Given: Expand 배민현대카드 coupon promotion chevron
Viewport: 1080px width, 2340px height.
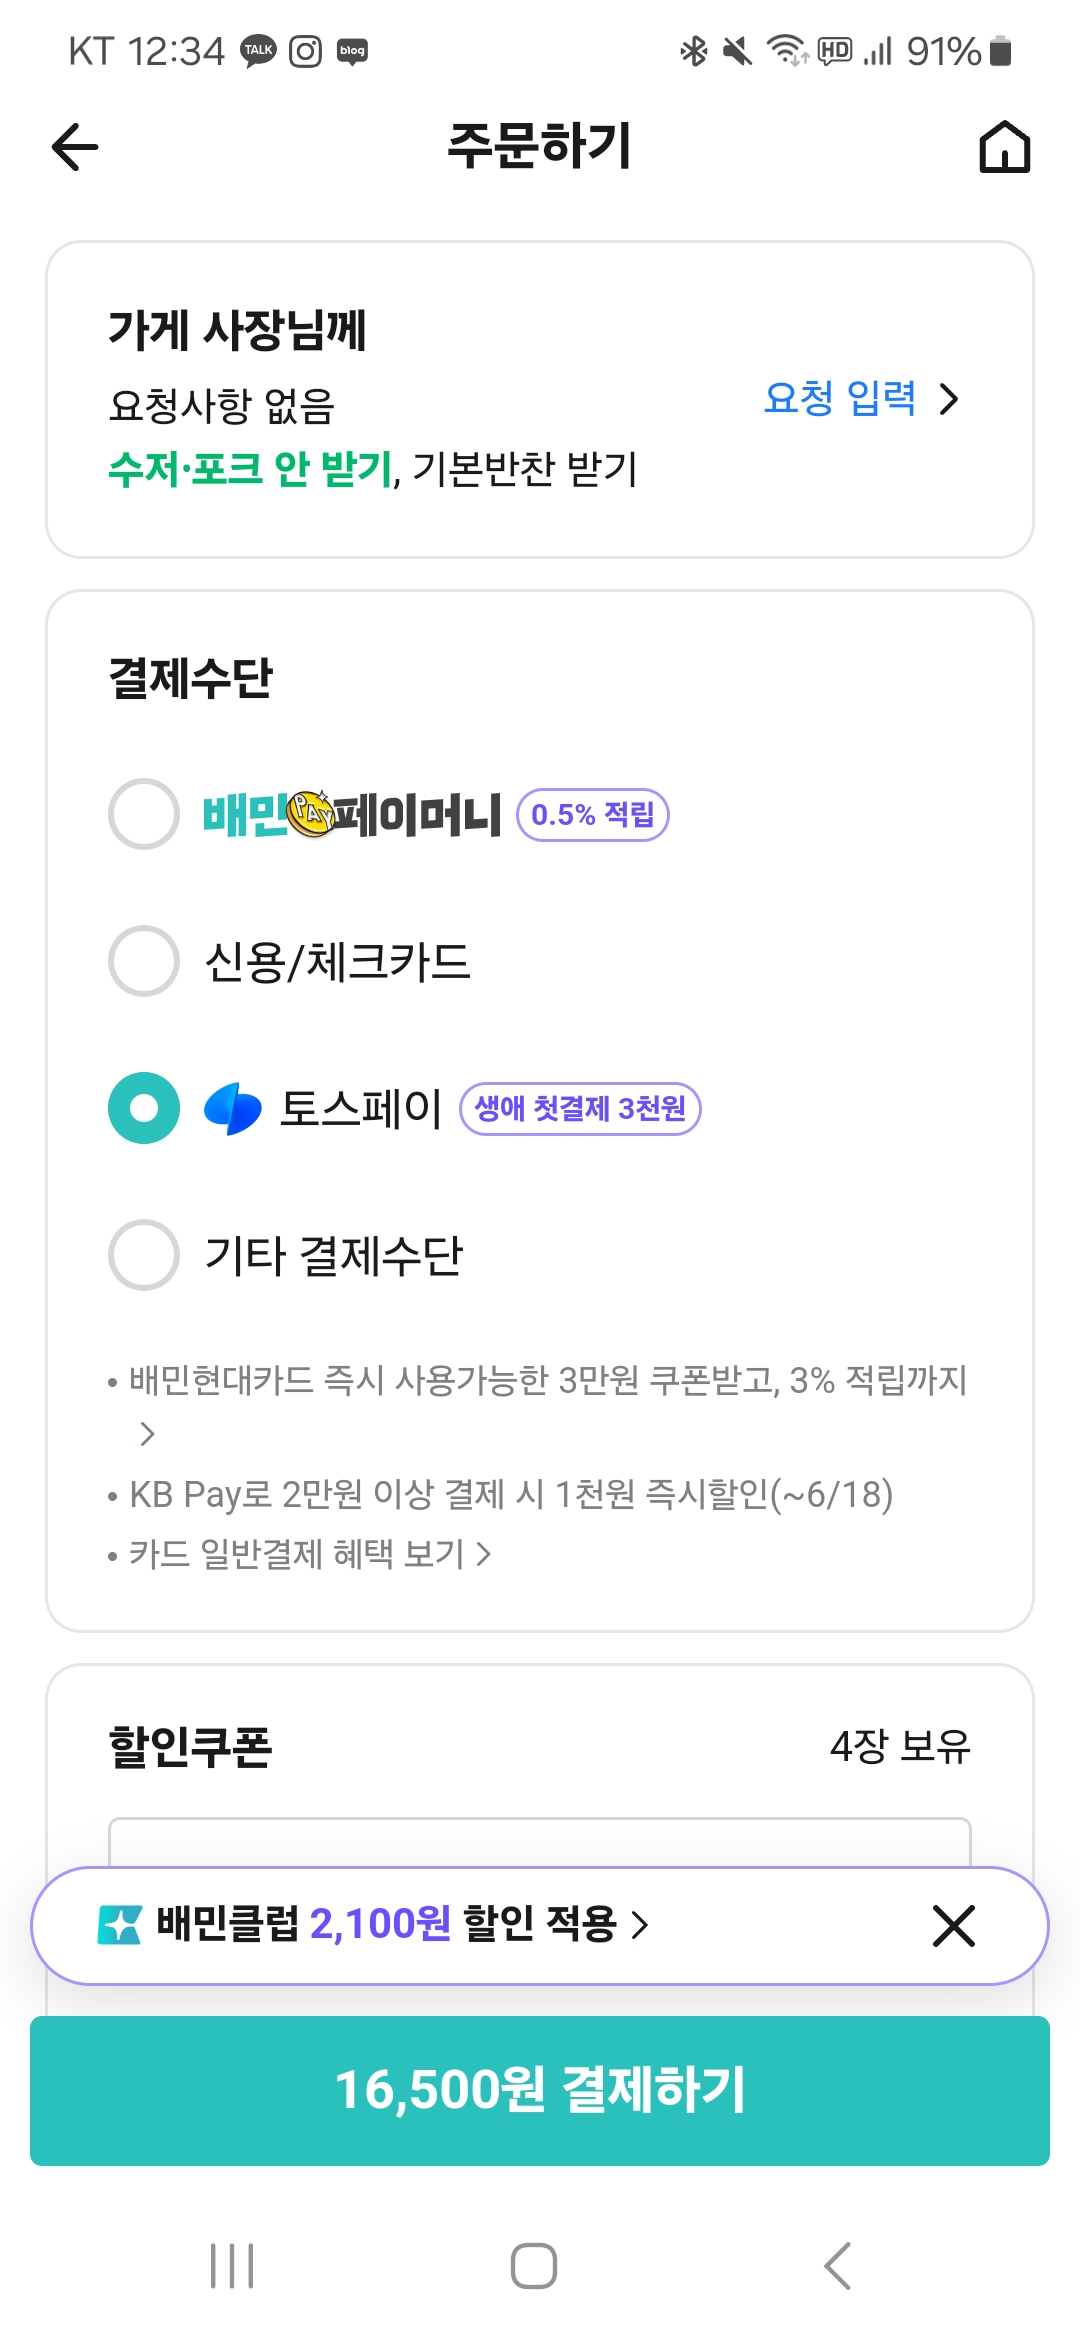Looking at the screenshot, I should pos(148,1434).
